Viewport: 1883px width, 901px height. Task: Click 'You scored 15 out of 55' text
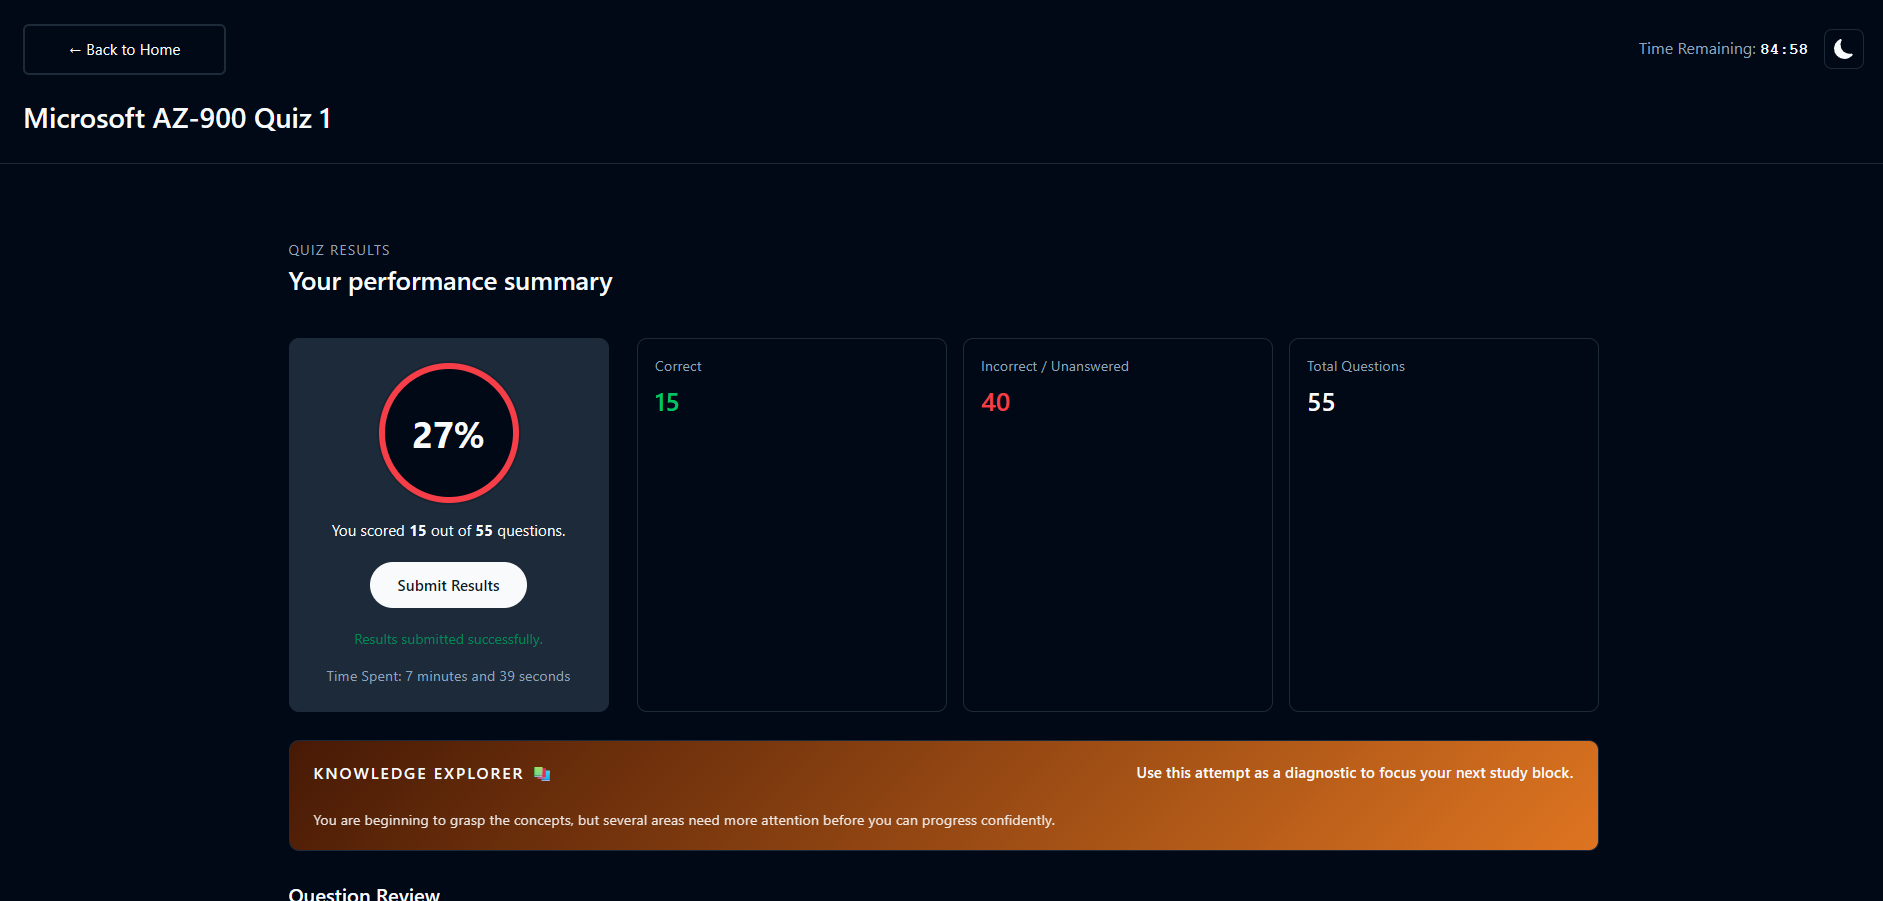(448, 531)
